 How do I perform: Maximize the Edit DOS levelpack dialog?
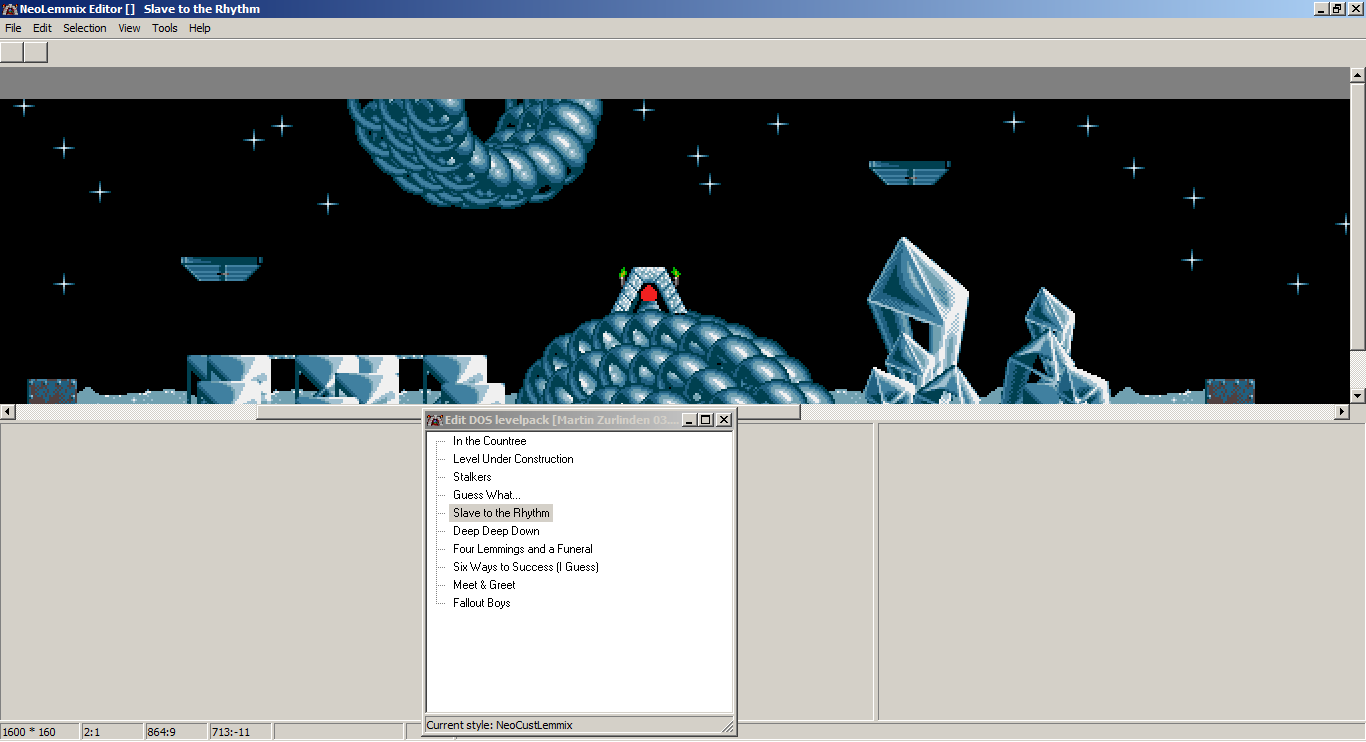[706, 420]
